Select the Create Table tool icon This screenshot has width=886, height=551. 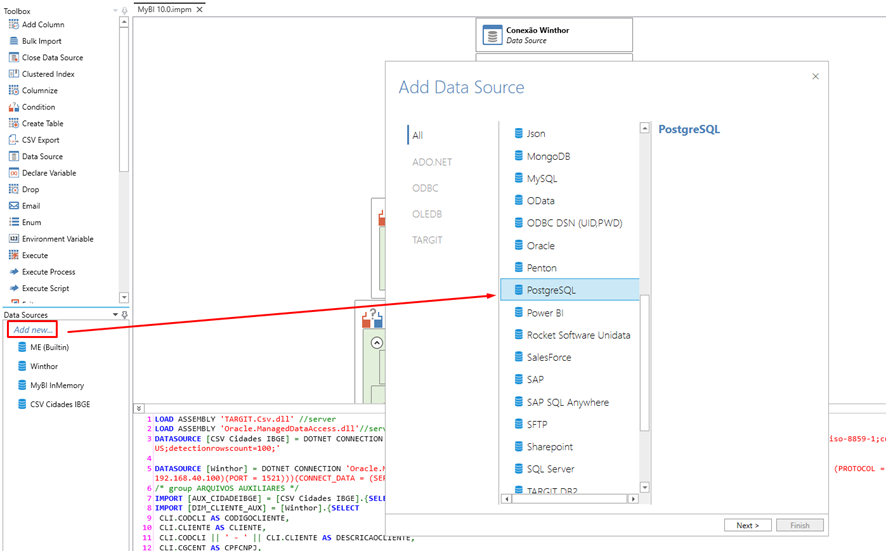14,123
